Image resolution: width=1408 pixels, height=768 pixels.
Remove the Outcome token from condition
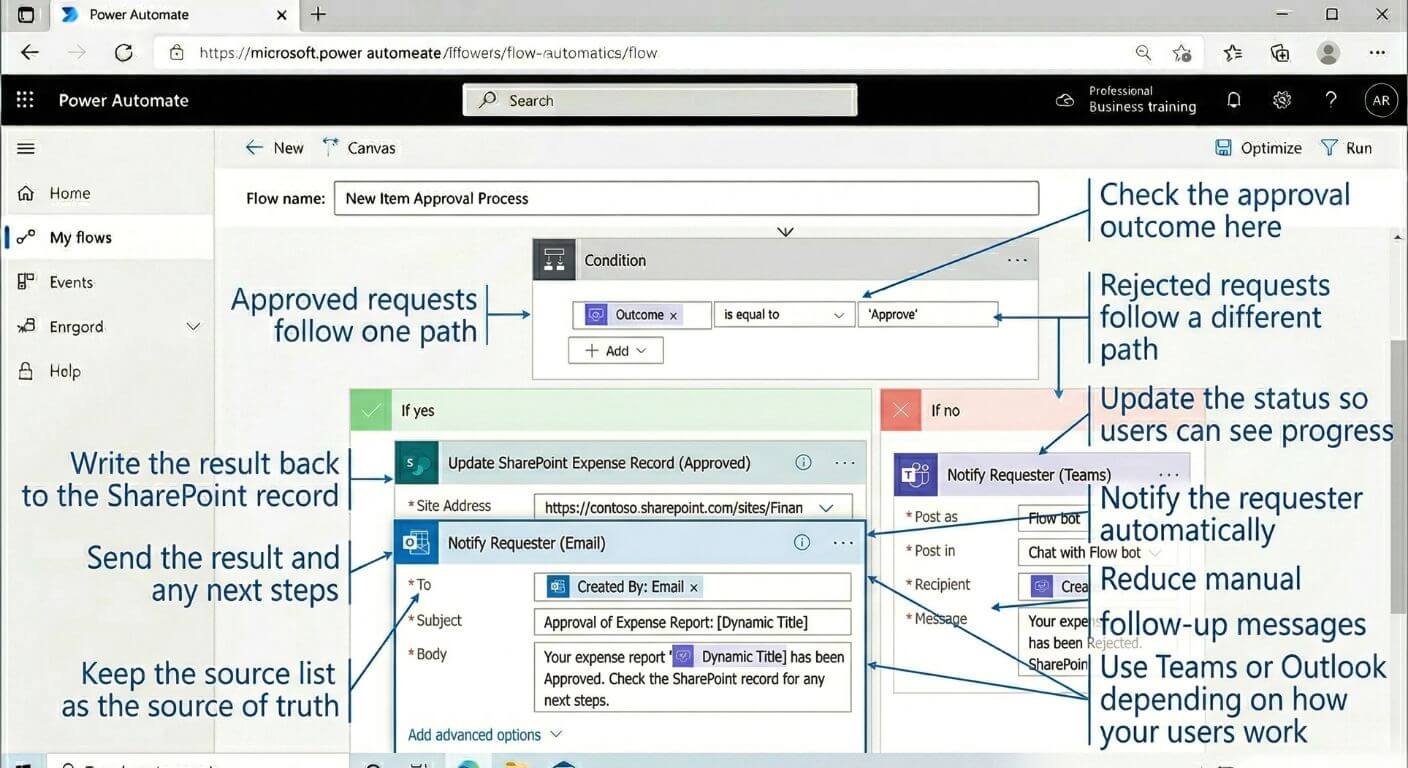pos(673,315)
